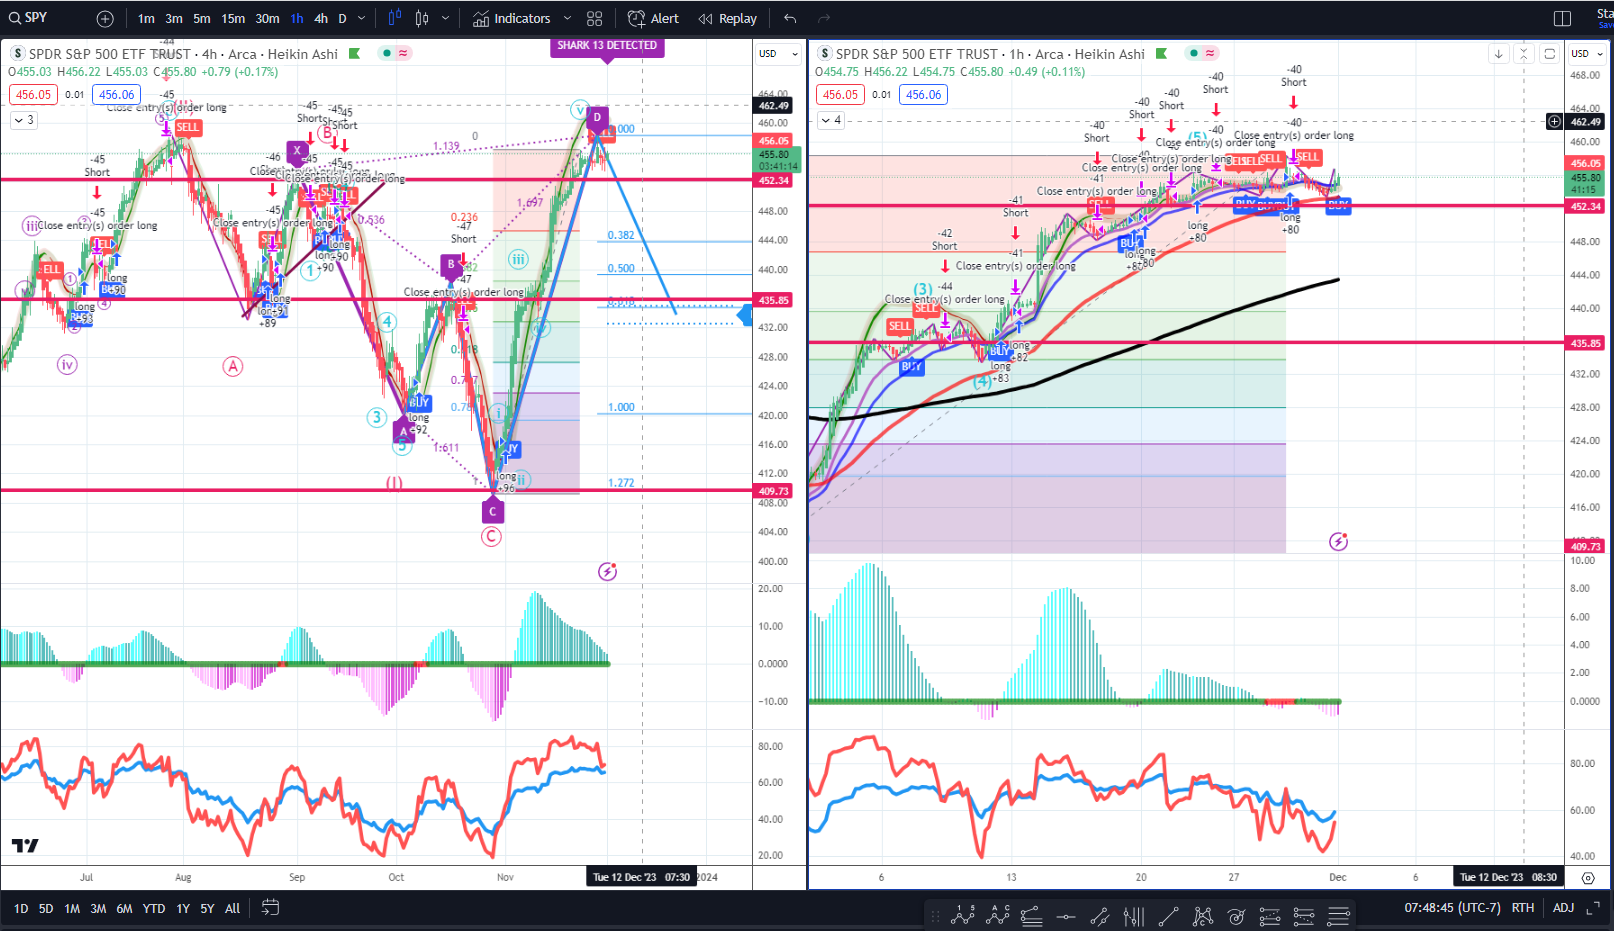Select the 5m timeframe
The width and height of the screenshot is (1614, 931).
click(202, 18)
